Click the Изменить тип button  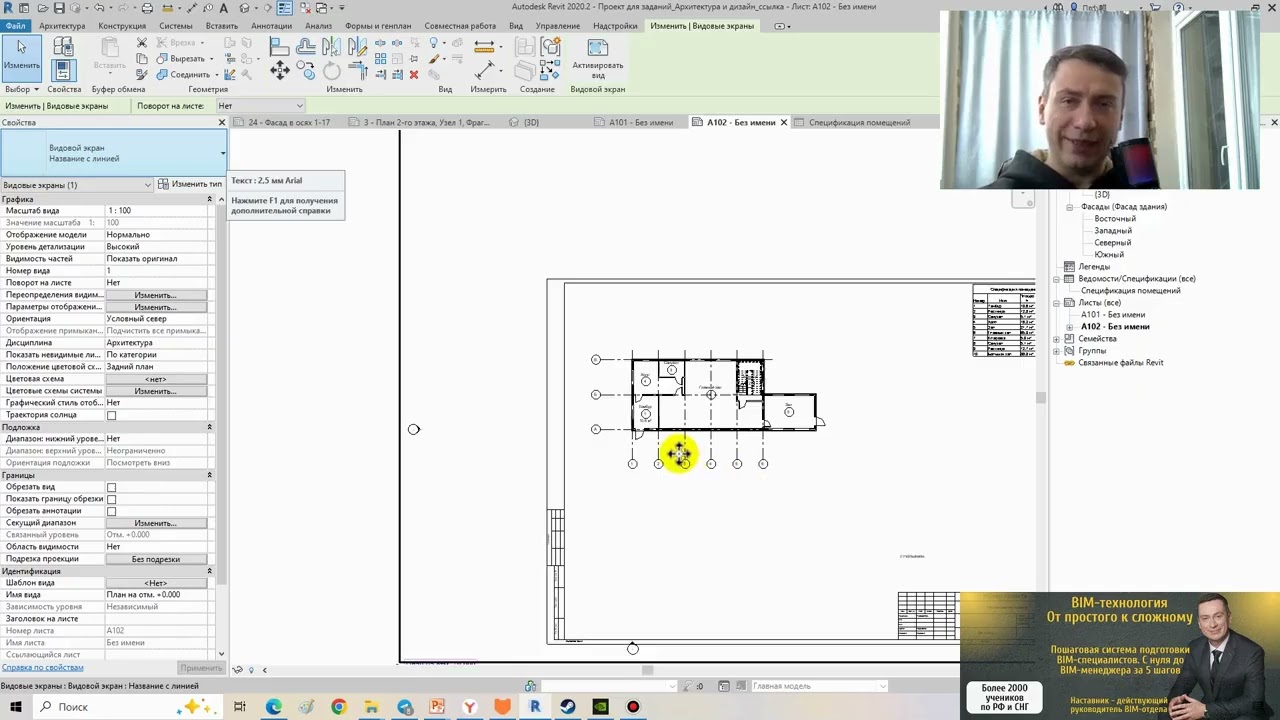[x=190, y=184]
